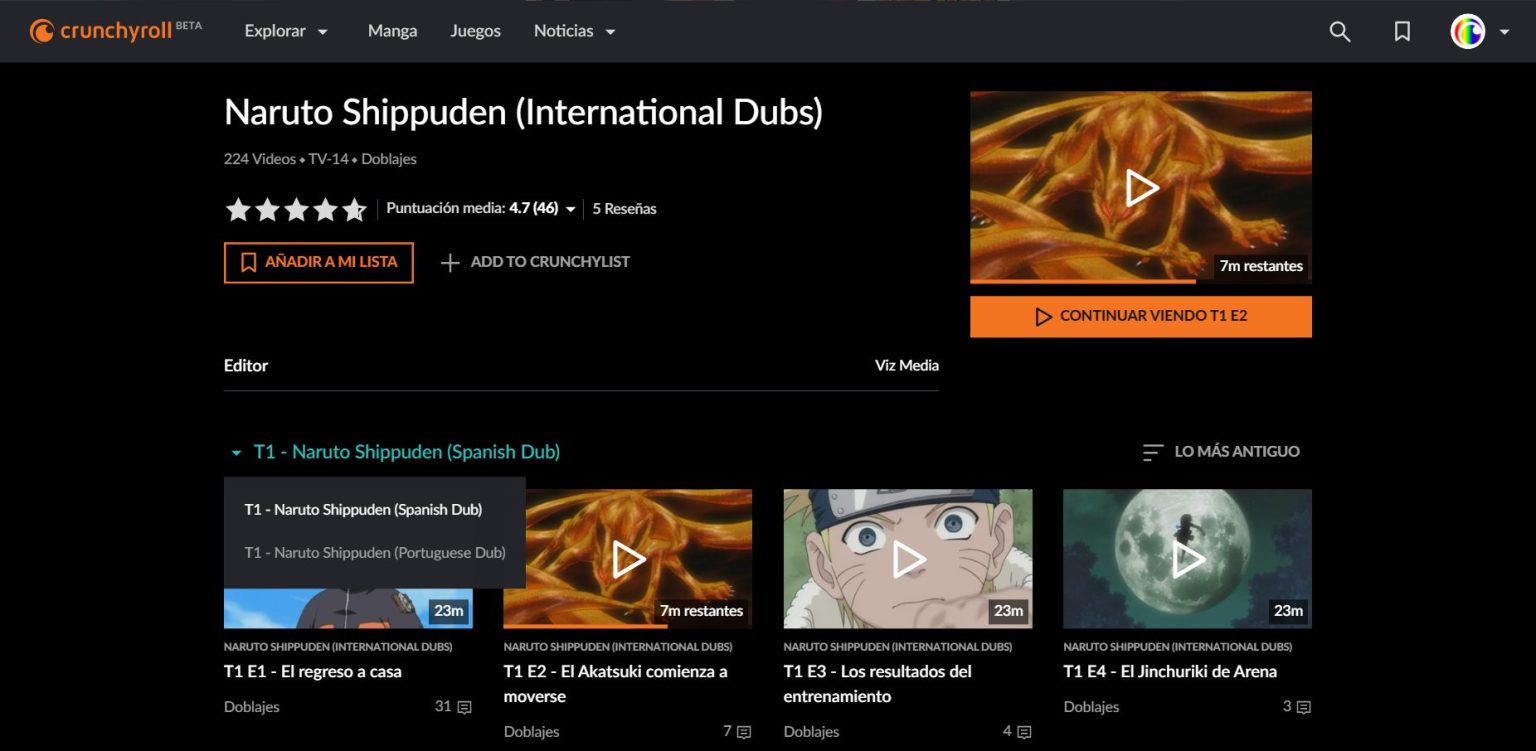This screenshot has height=751, width=1536.
Task: Change sort order via Lo Más Antiguo
Action: click(1221, 452)
